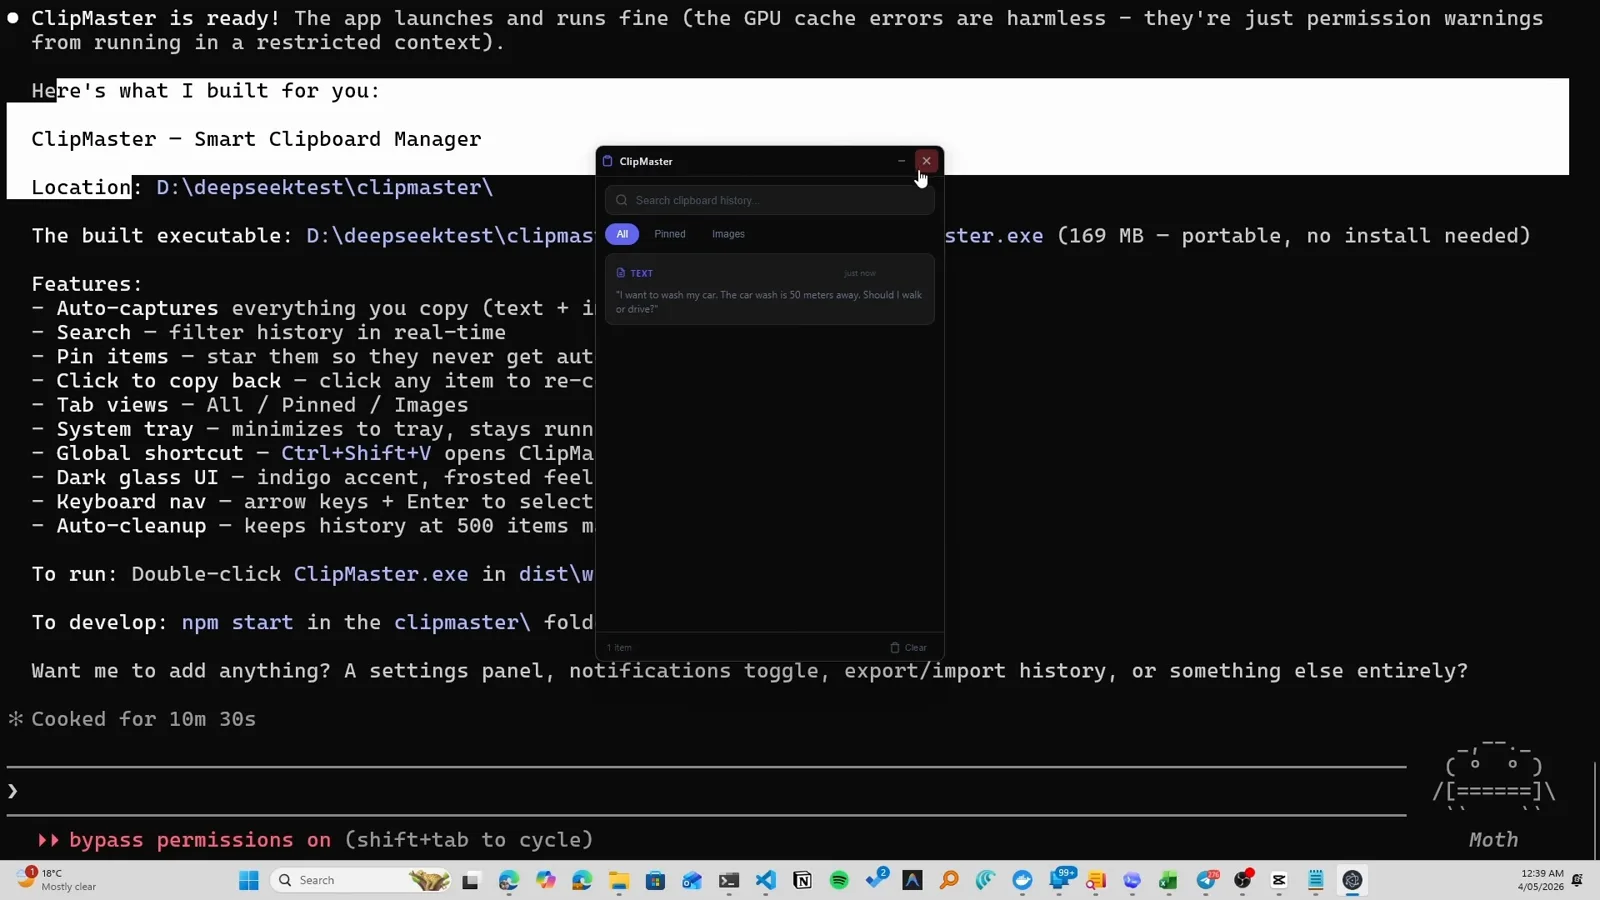
Task: Launch Microsoft Store from the taskbar
Action: click(655, 880)
